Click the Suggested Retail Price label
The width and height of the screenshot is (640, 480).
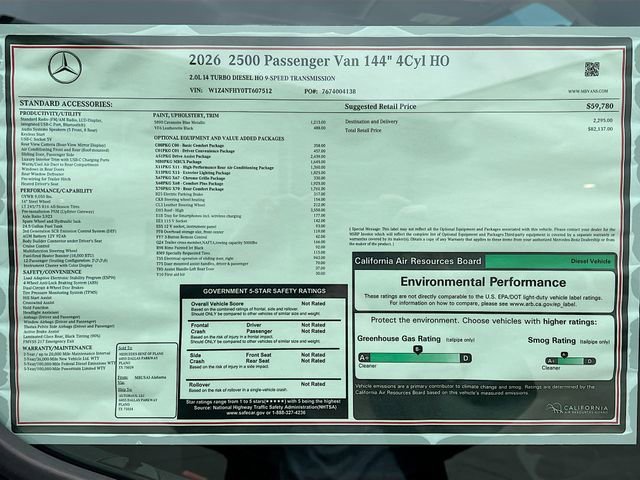pyautogui.click(x=380, y=107)
